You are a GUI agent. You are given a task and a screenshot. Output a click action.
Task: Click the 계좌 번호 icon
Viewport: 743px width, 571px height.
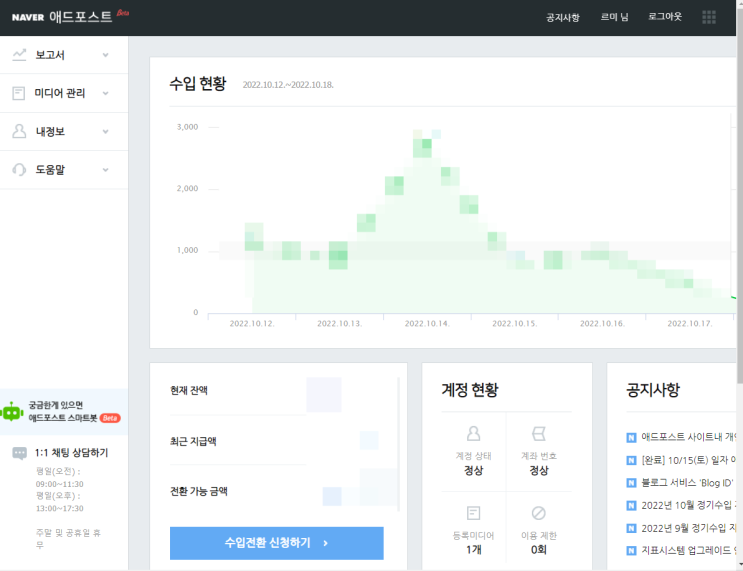click(x=539, y=434)
